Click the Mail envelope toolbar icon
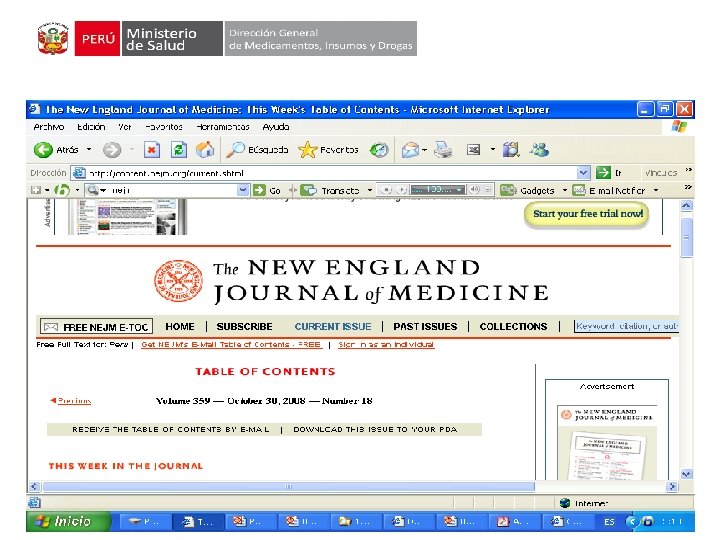The image size is (720, 540). pos(410,150)
